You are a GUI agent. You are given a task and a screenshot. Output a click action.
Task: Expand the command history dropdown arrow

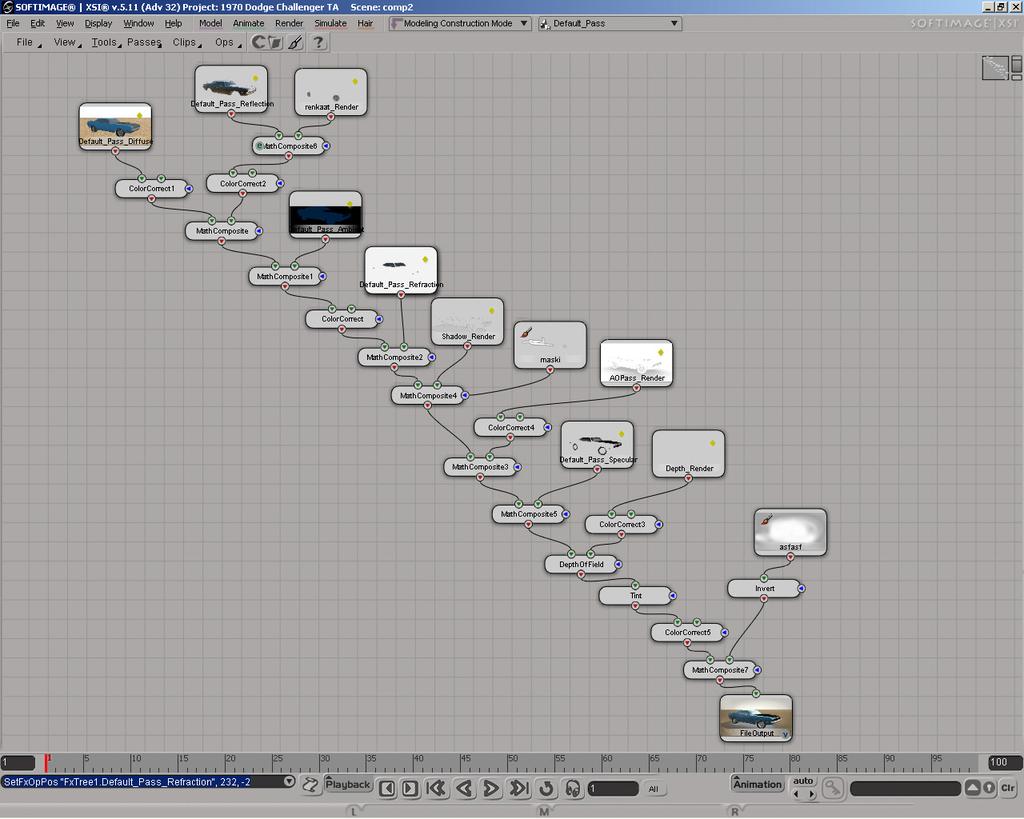(289, 782)
